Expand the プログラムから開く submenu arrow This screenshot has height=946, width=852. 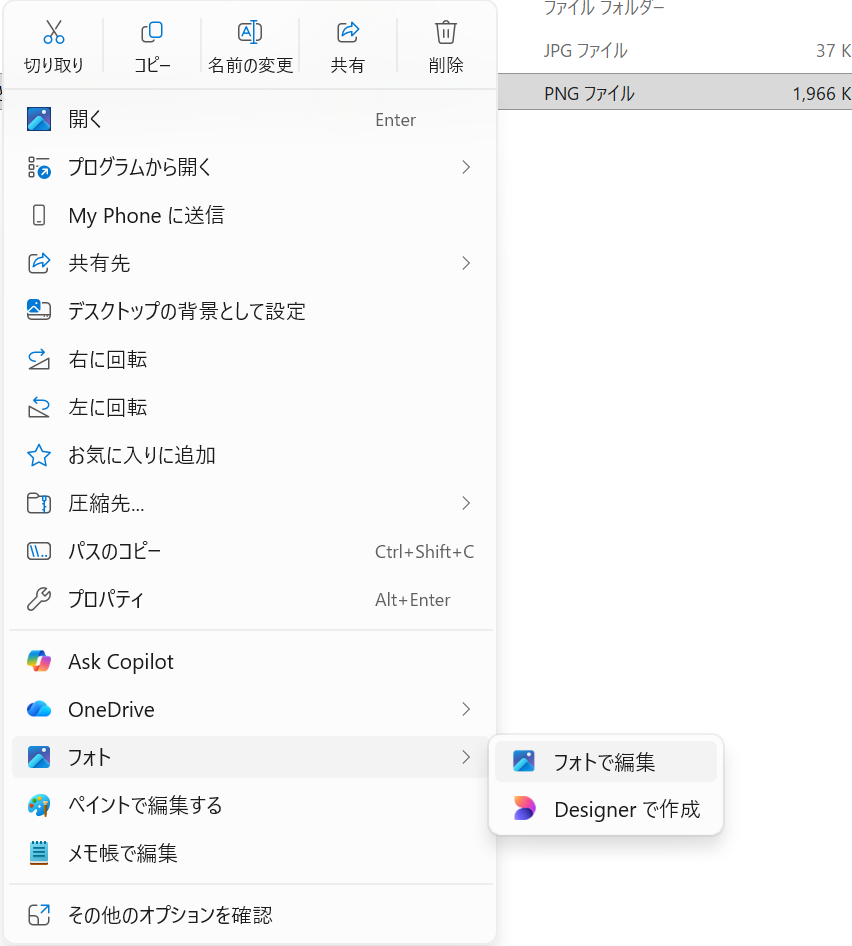tap(466, 167)
